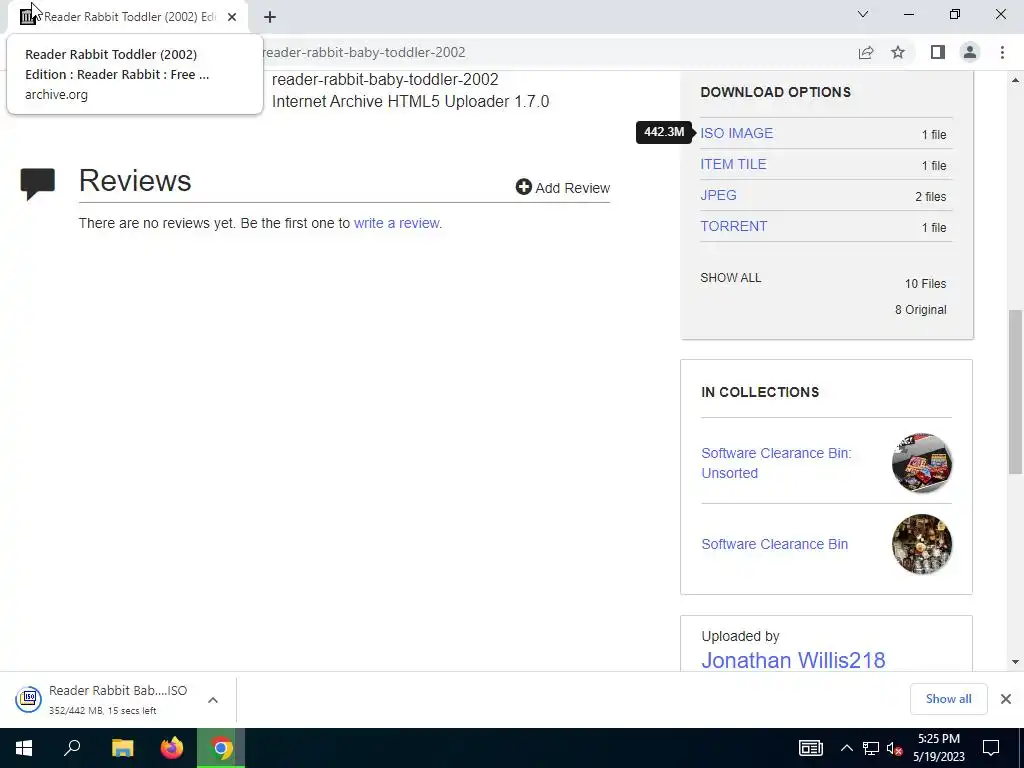Open the JPEG download option
1024x768 pixels.
pyautogui.click(x=718, y=195)
